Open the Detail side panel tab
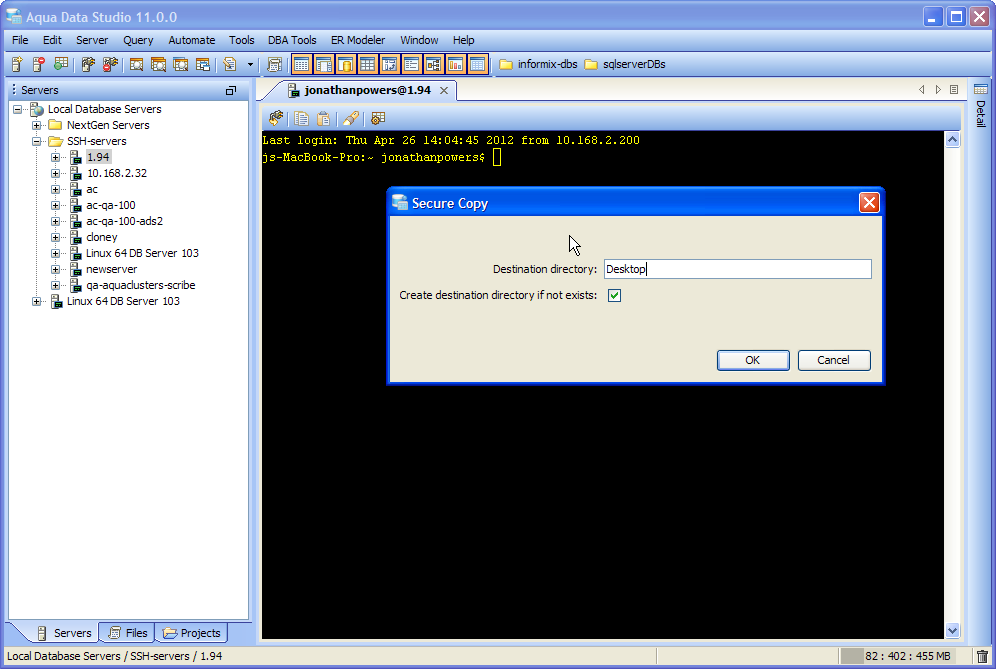This screenshot has width=996, height=669. click(x=981, y=106)
